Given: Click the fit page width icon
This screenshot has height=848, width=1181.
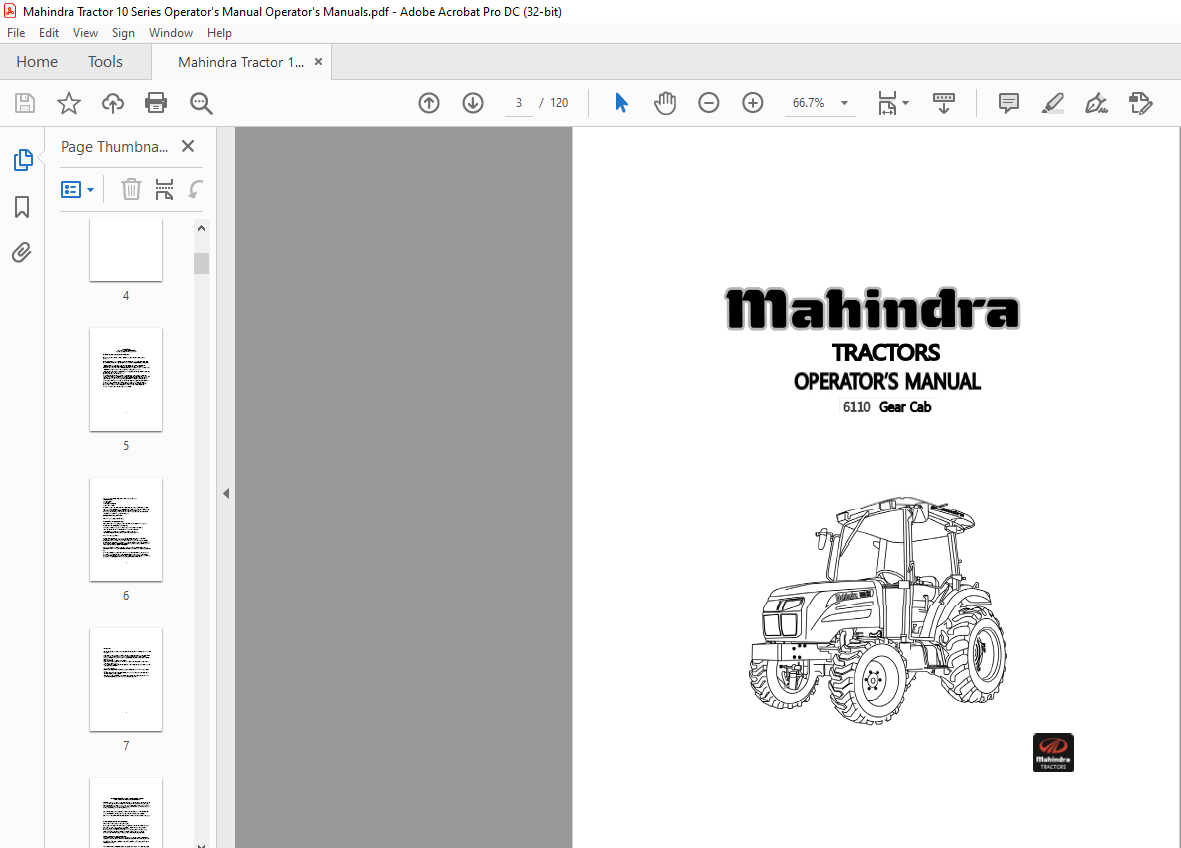Looking at the screenshot, I should pos(887,103).
